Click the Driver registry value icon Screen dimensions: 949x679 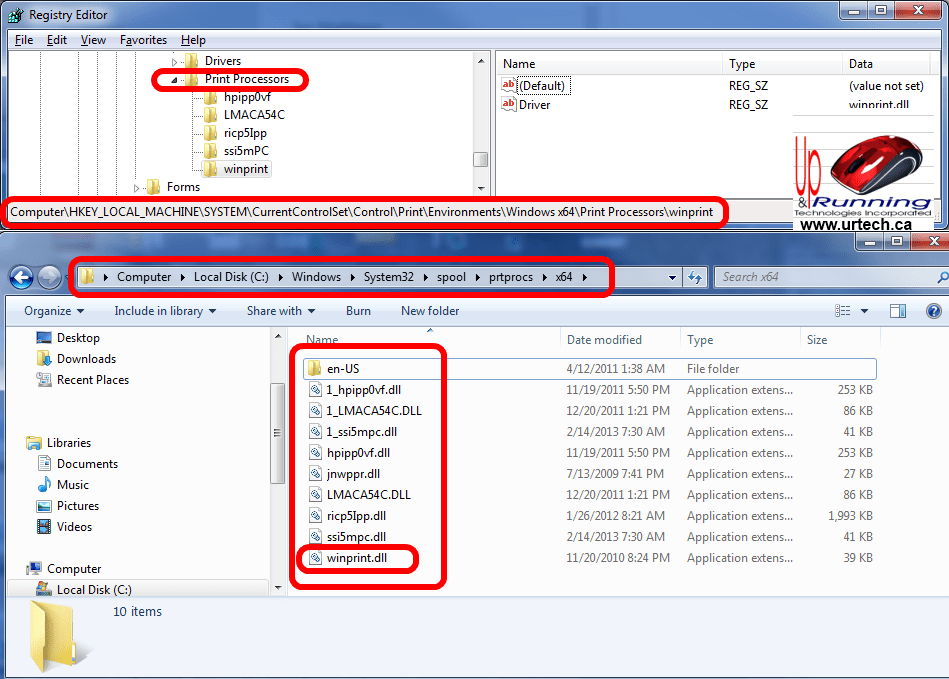508,104
